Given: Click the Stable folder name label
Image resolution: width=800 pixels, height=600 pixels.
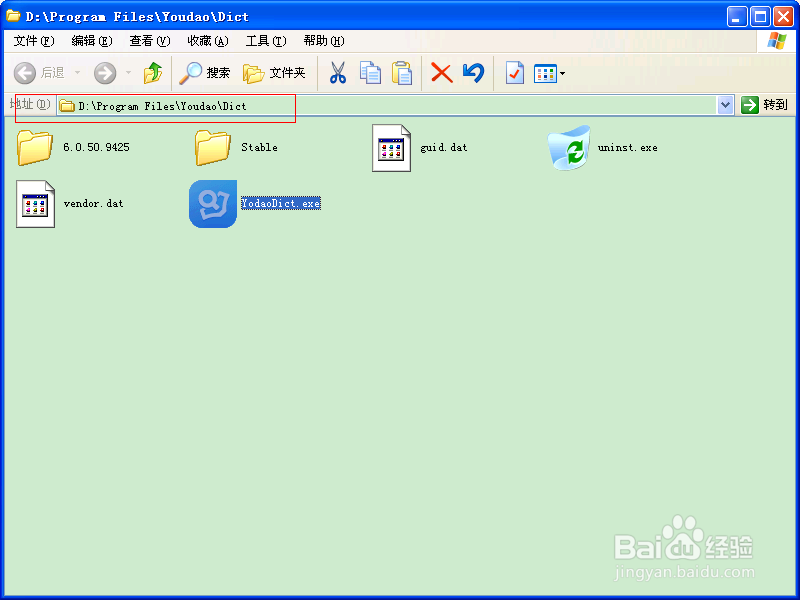Looking at the screenshot, I should pyautogui.click(x=259, y=147).
